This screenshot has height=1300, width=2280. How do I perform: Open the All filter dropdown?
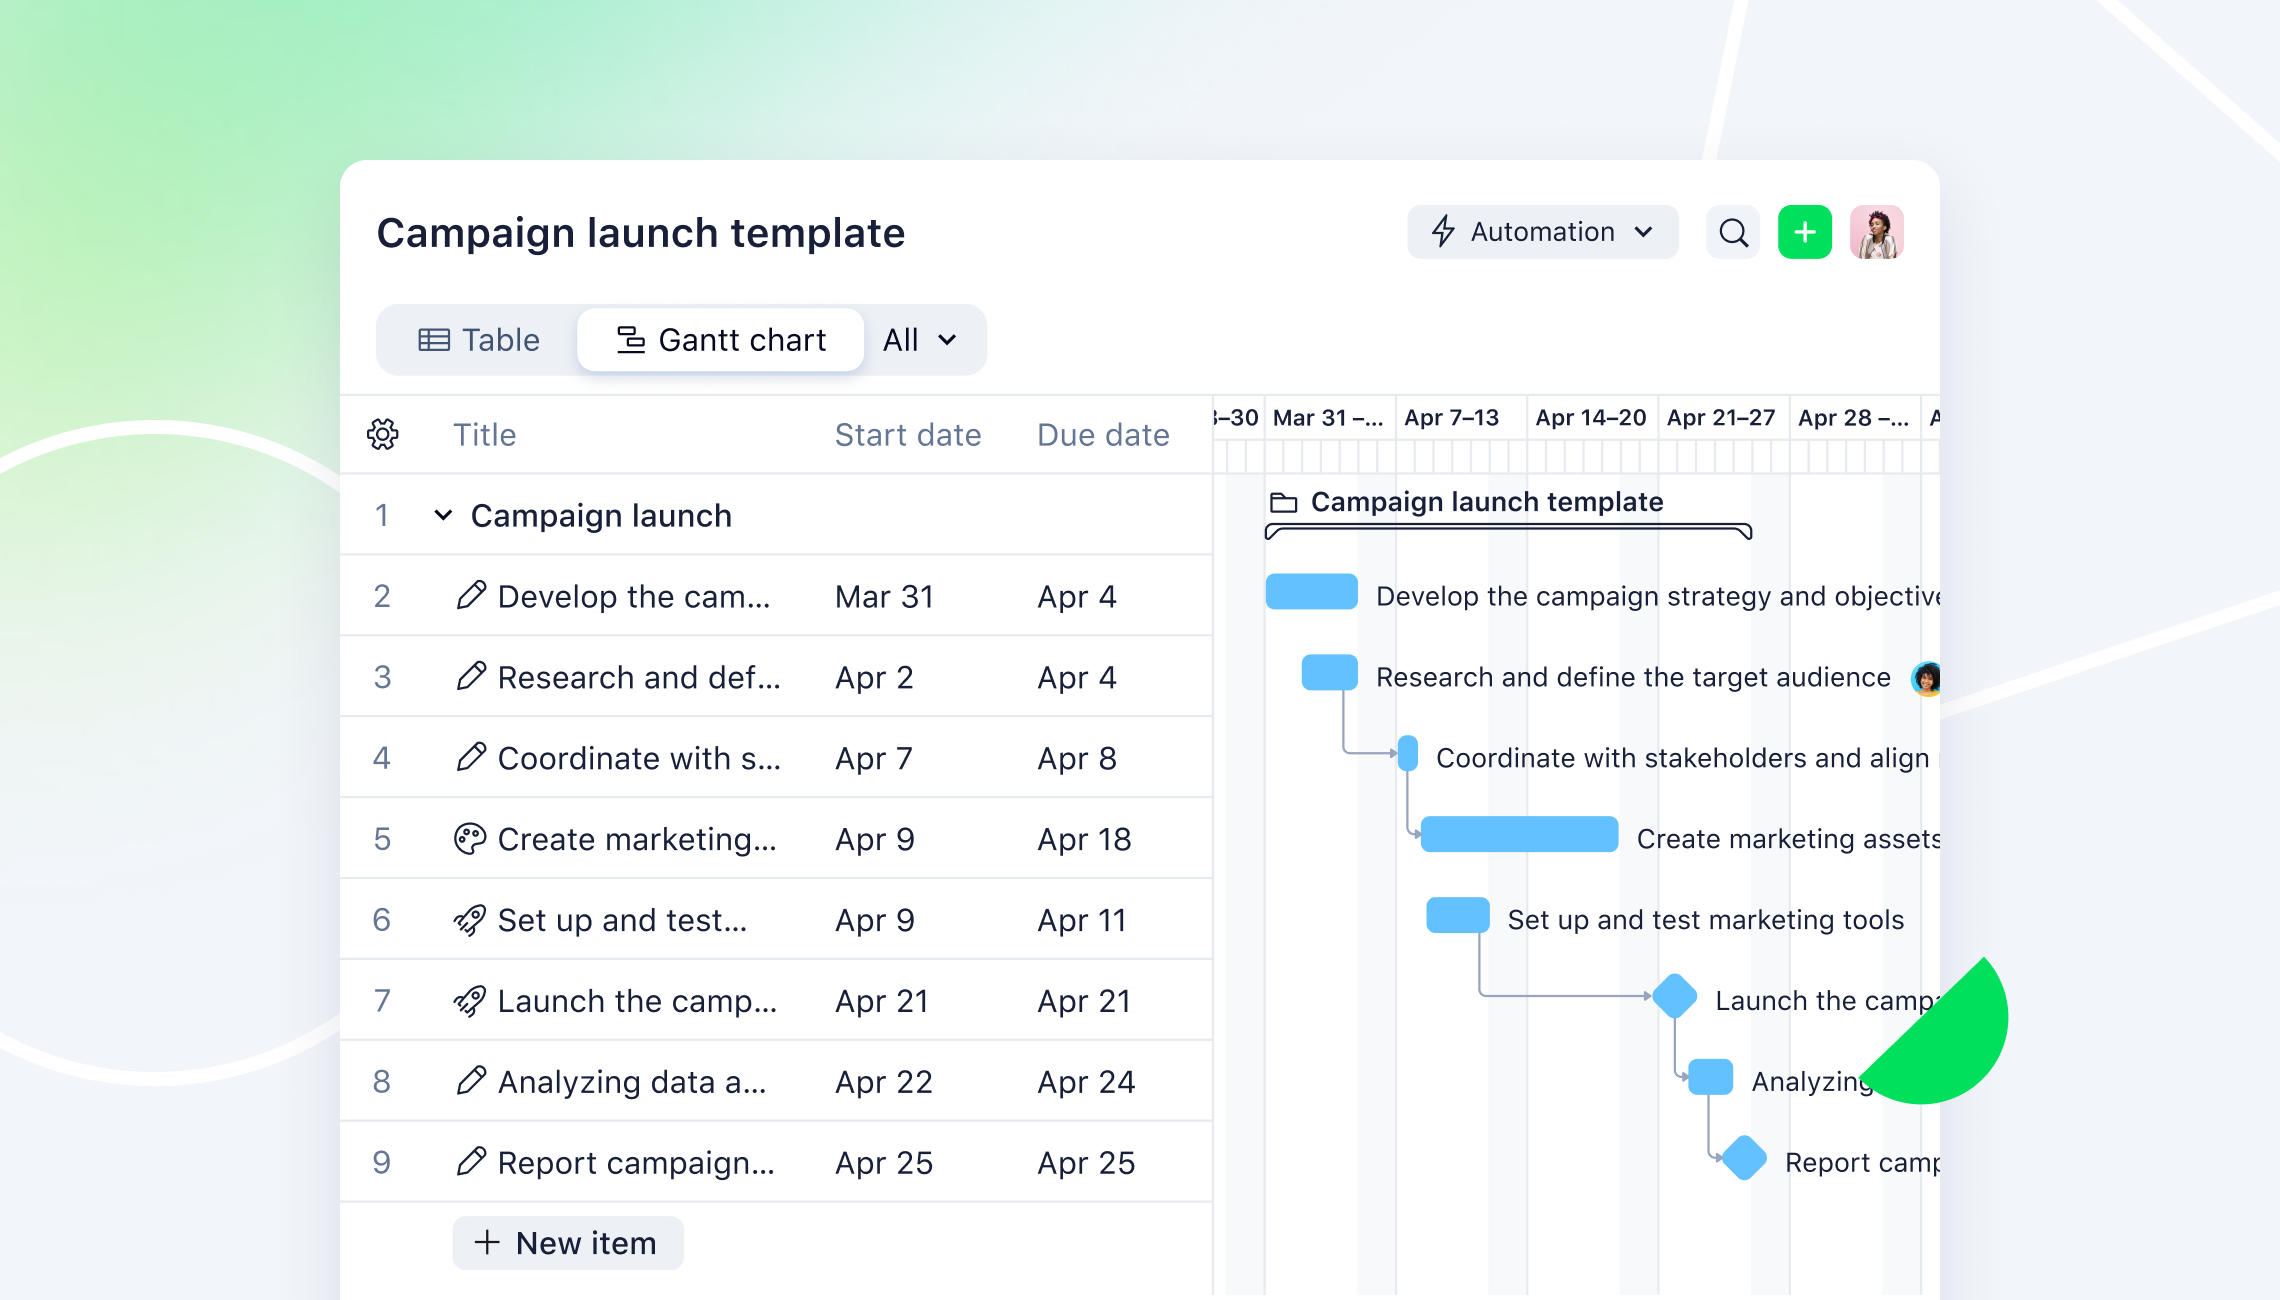click(918, 339)
